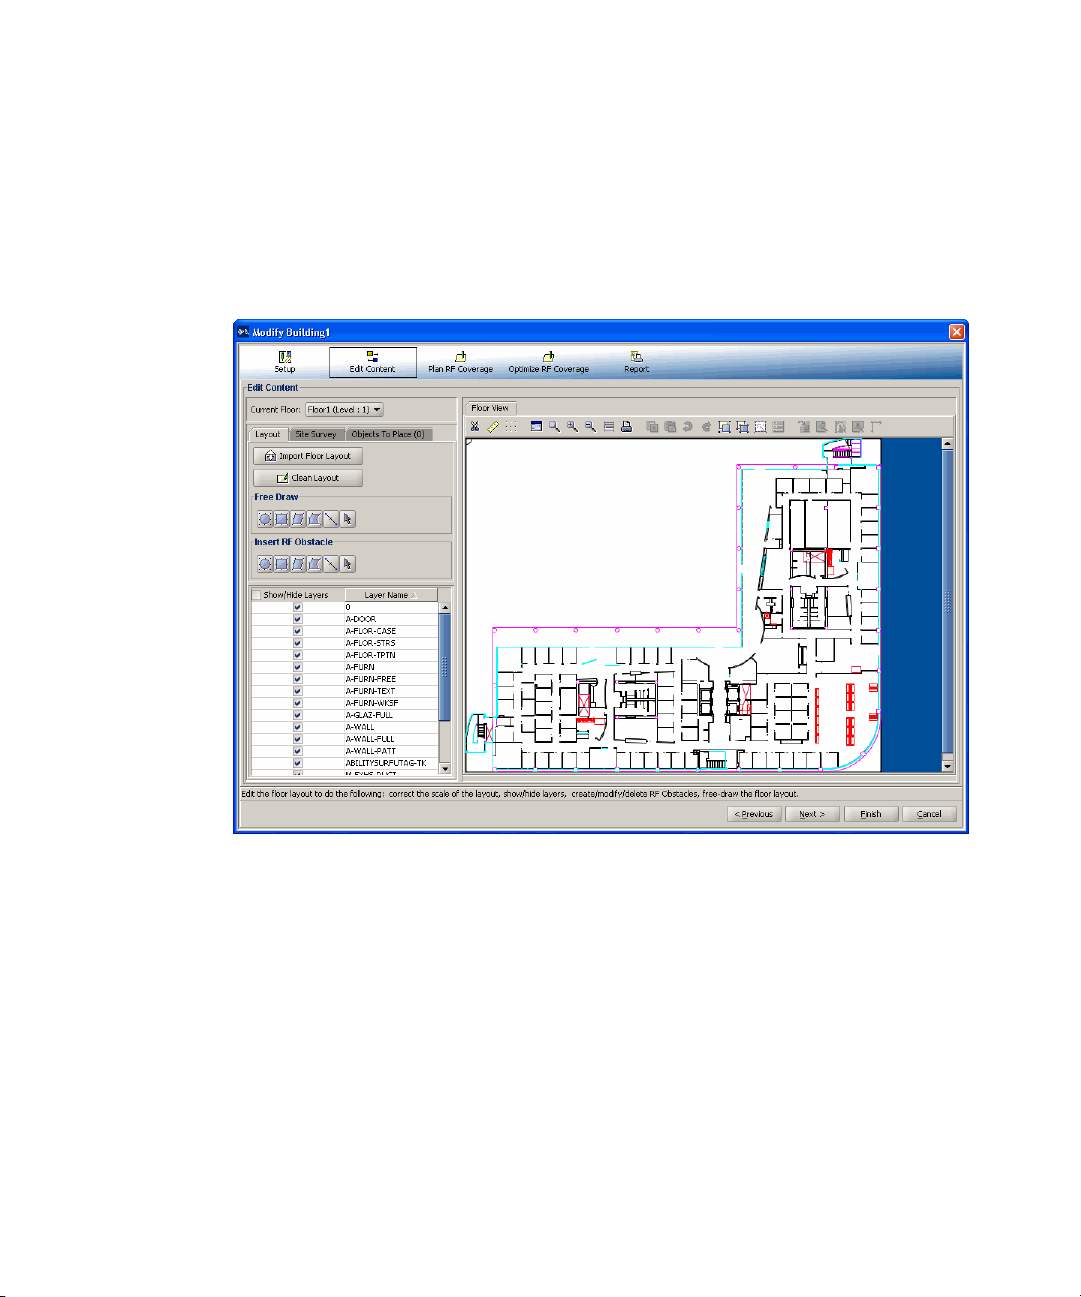
Task: Click the list lines icon left of the printer
Action: point(608,427)
